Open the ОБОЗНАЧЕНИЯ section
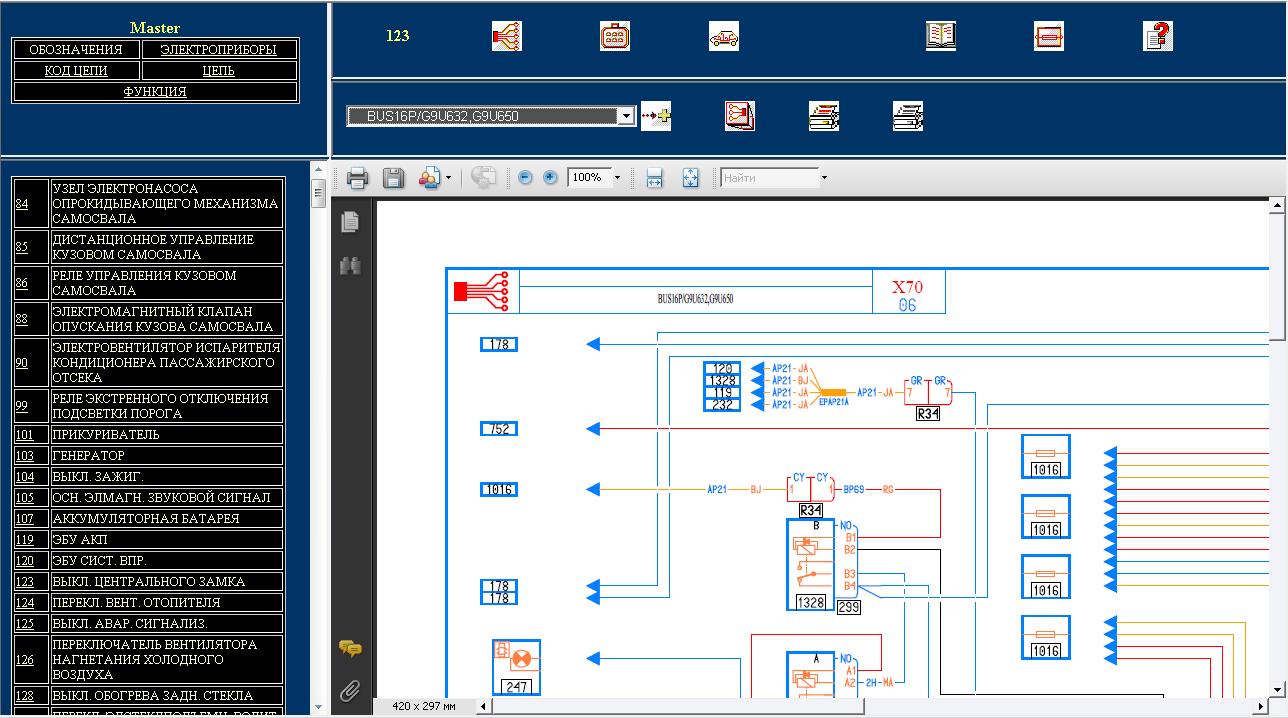 (76, 49)
